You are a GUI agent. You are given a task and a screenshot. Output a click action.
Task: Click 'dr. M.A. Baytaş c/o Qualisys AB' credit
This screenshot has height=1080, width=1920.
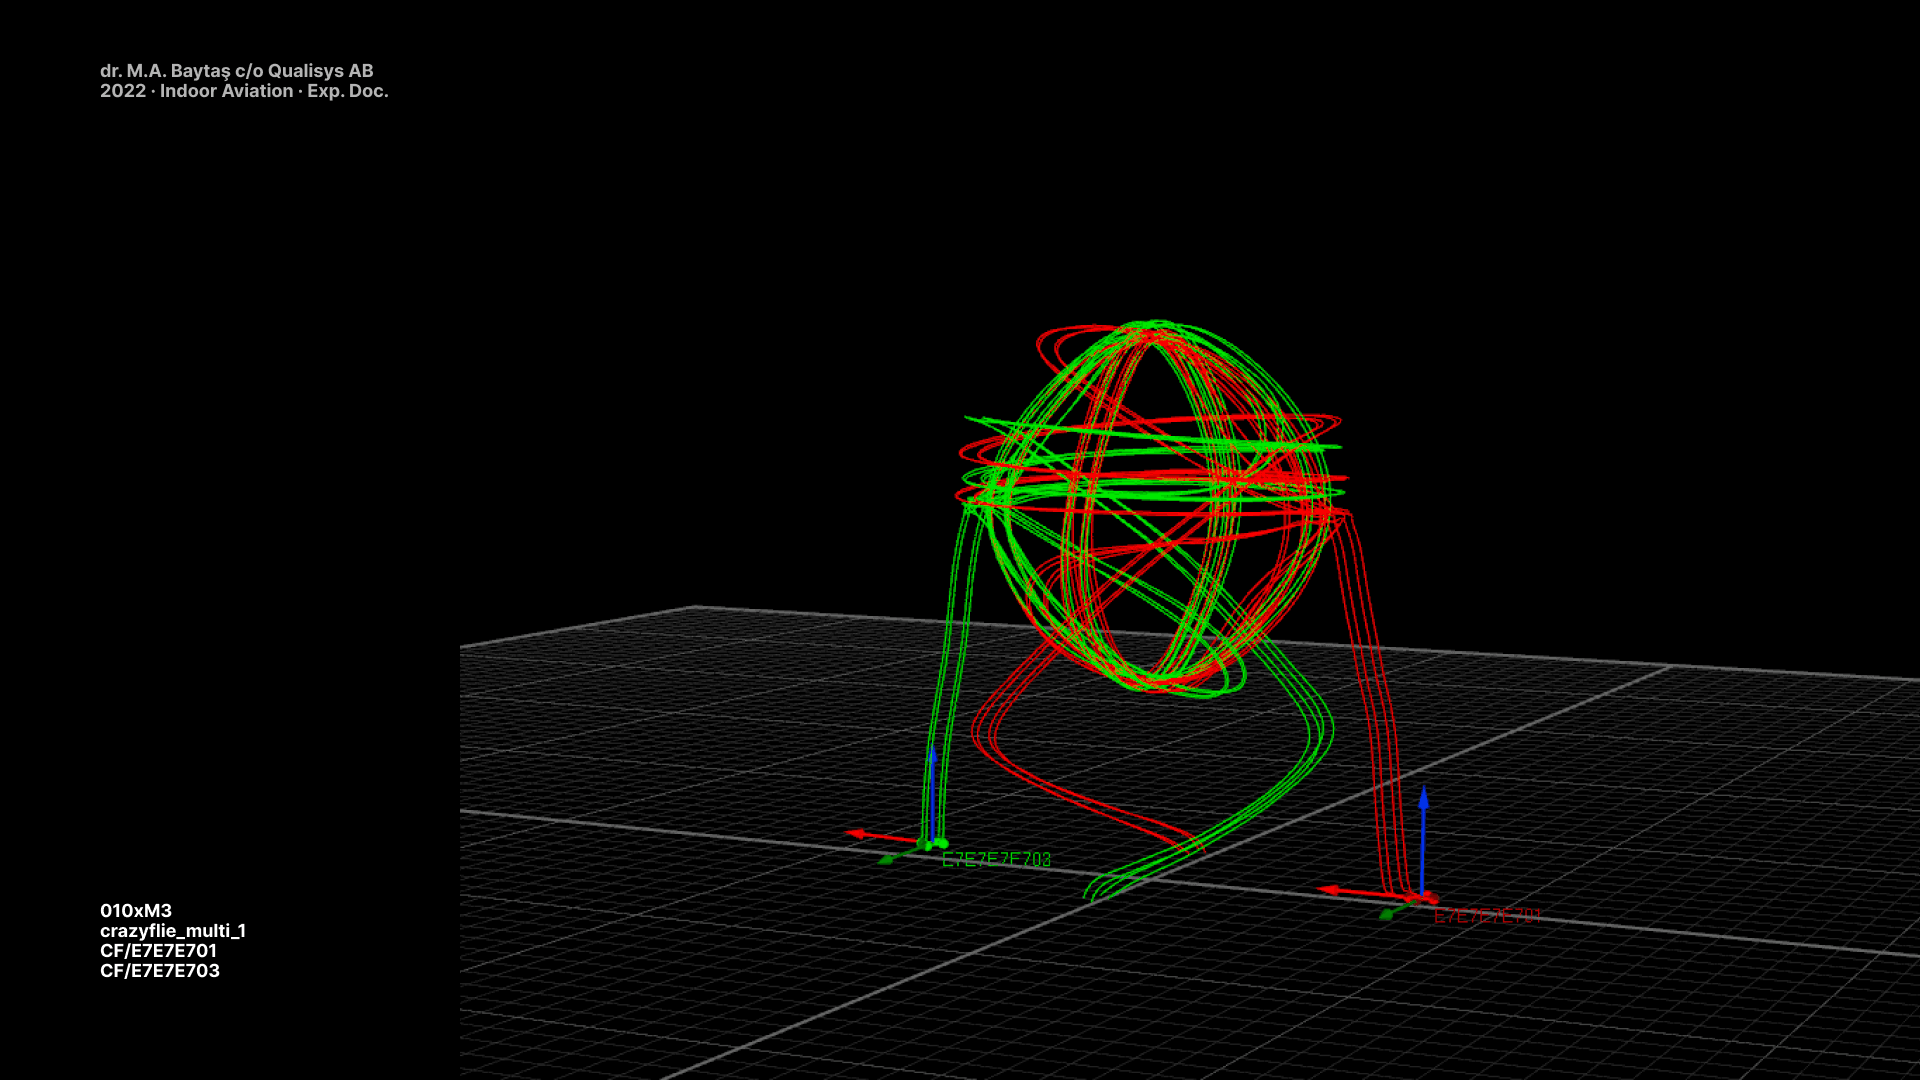(237, 71)
